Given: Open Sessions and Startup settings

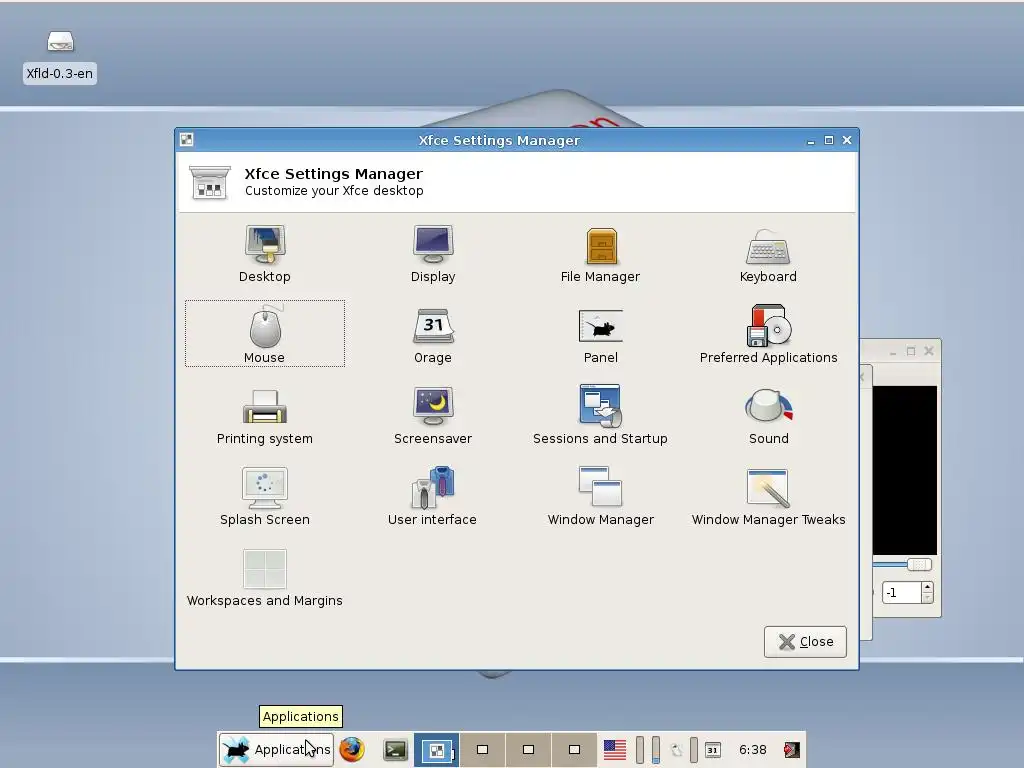Looking at the screenshot, I should tap(600, 417).
